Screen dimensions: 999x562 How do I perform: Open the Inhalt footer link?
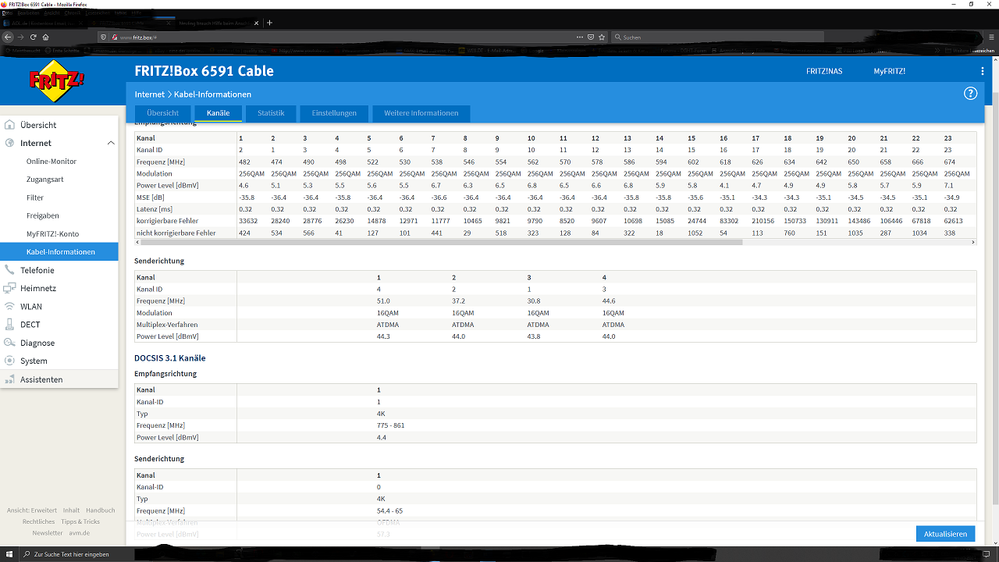point(71,510)
